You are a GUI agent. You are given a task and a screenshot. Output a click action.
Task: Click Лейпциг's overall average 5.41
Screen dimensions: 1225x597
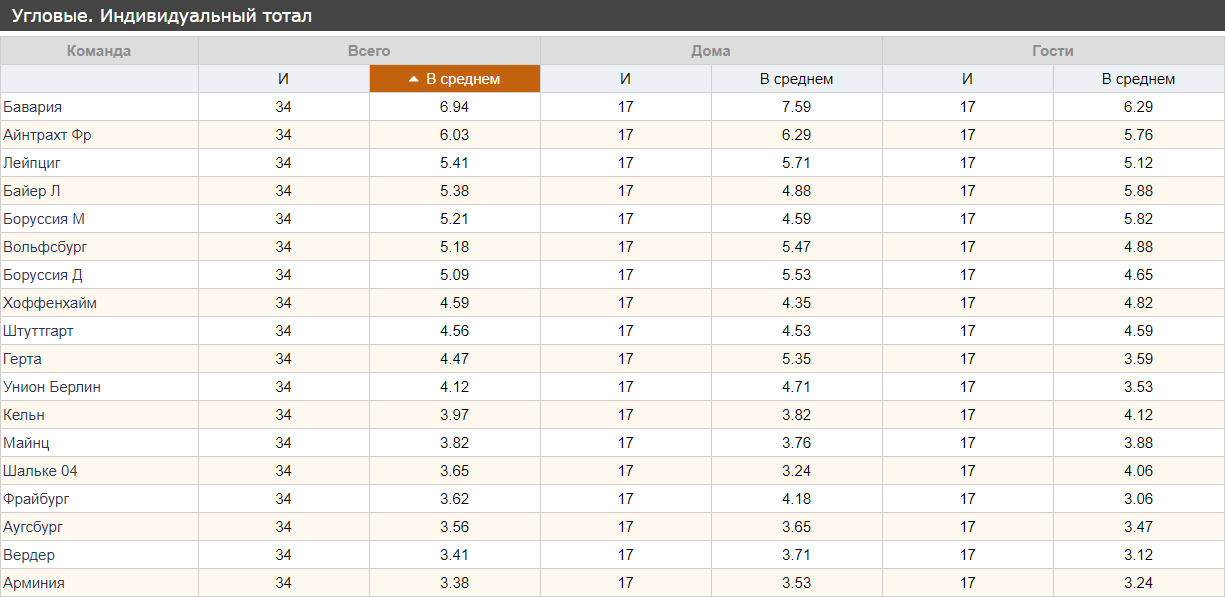[455, 163]
